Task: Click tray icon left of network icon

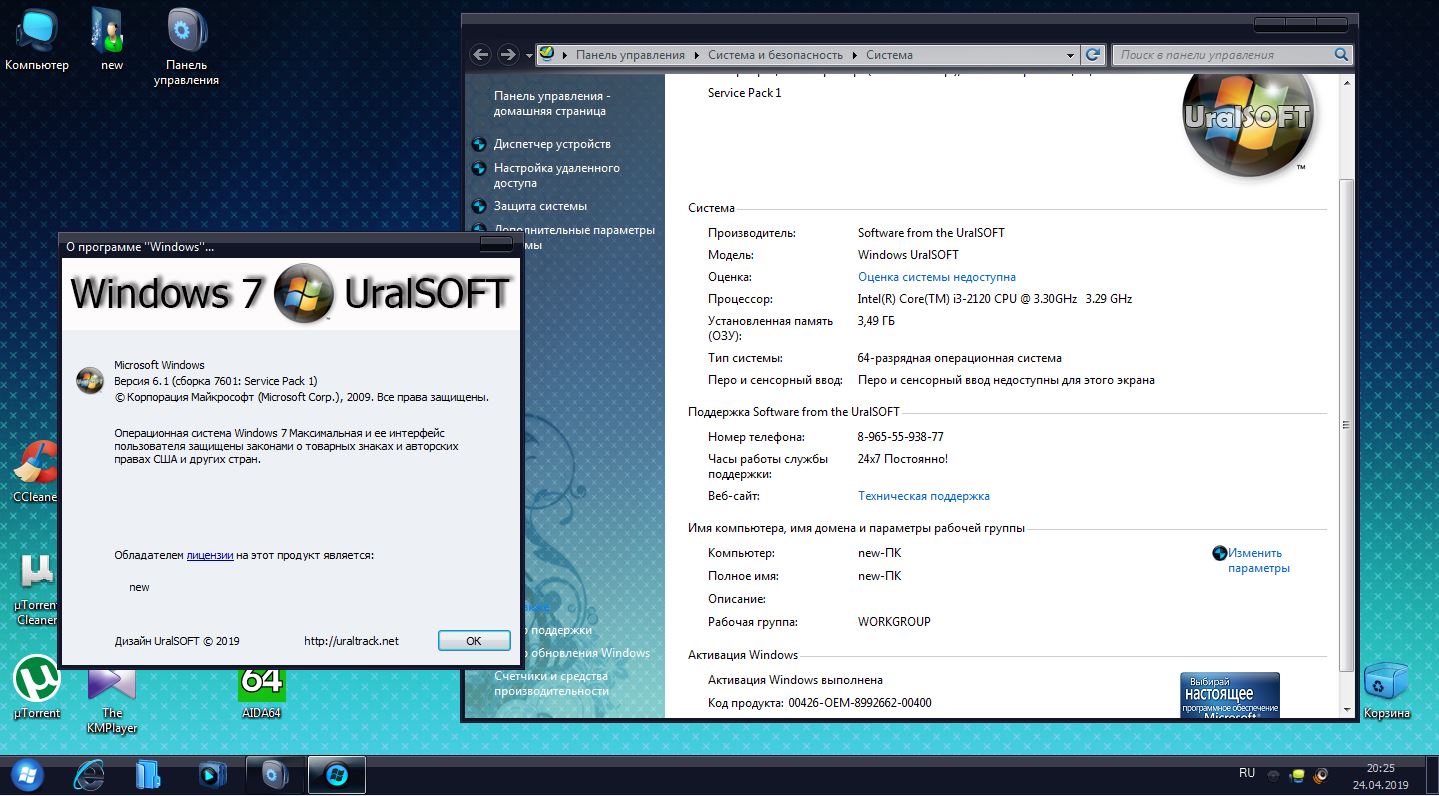Action: 1273,775
